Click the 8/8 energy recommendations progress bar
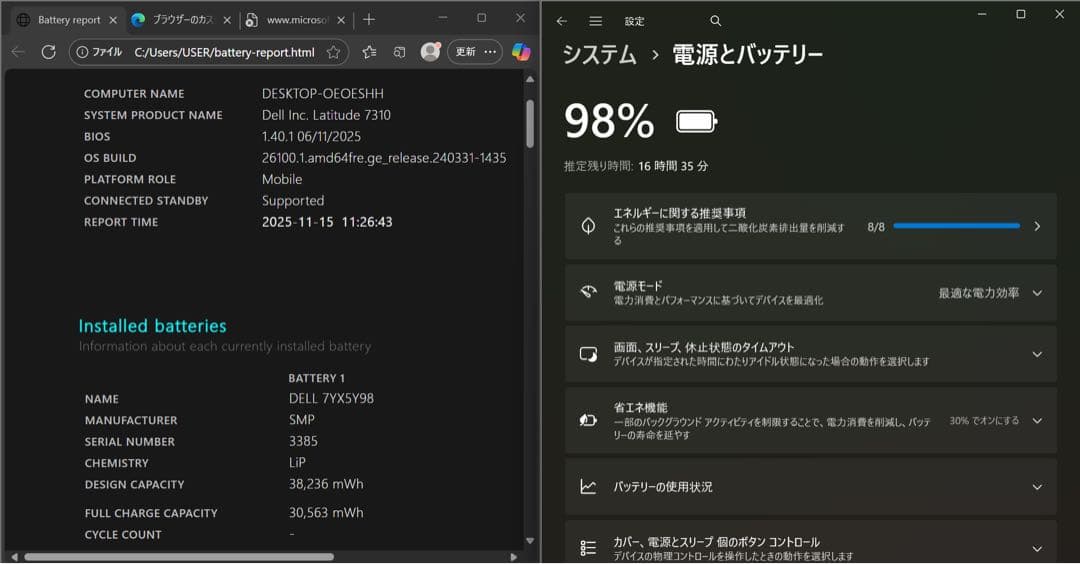The height and width of the screenshot is (564, 1080). [x=957, y=226]
